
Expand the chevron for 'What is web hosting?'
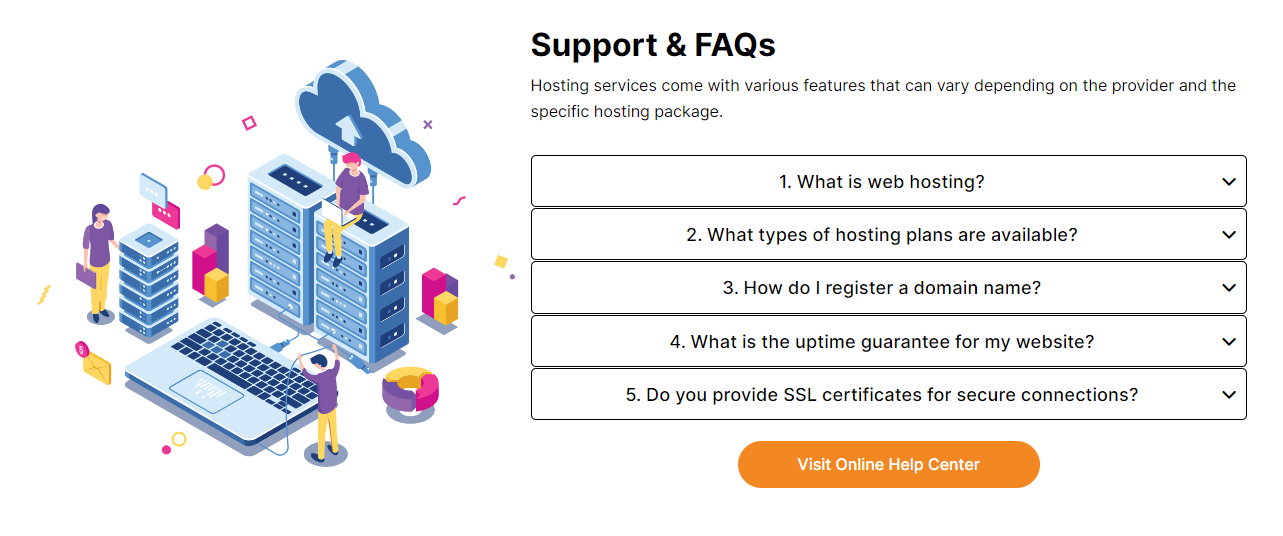1229,182
